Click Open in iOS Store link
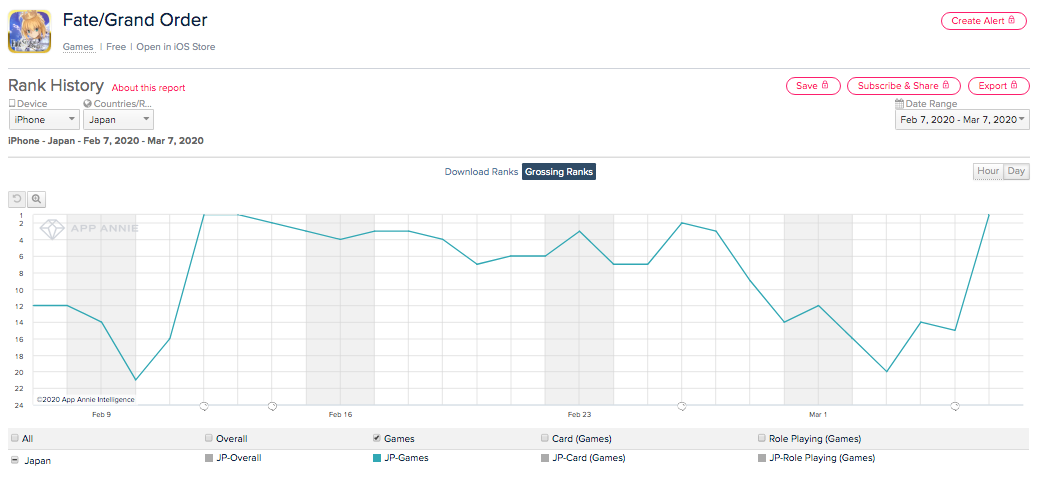The image size is (1040, 479). click(x=176, y=47)
